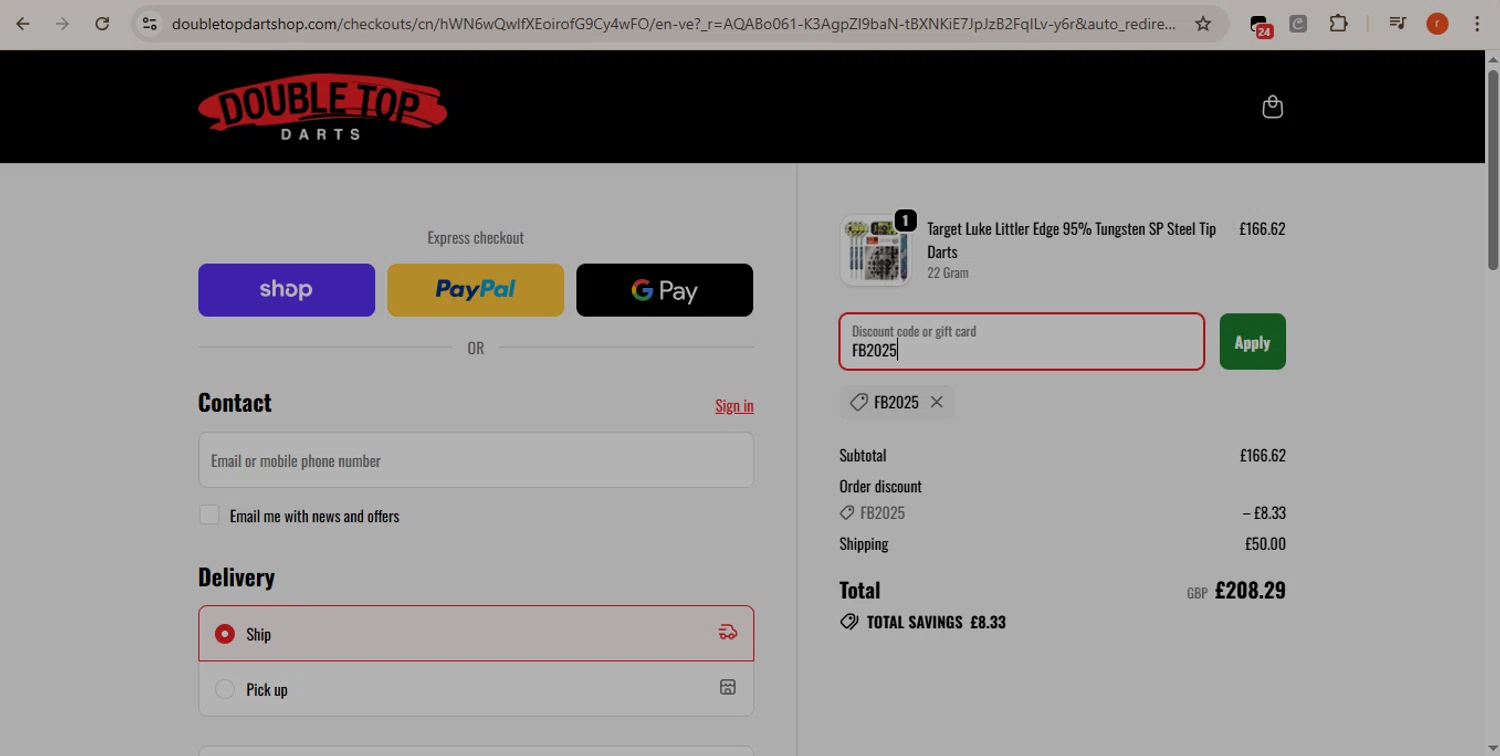Open the Chrome three-dot menu

point(1476,23)
